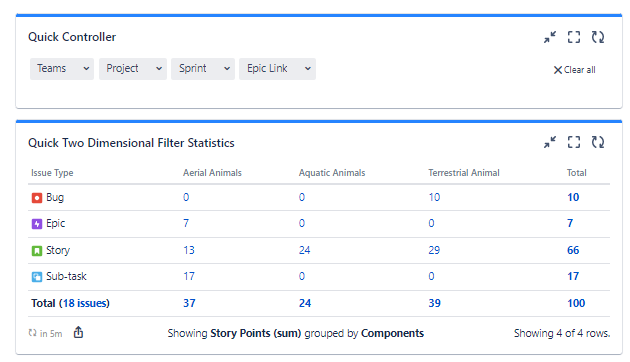The image size is (630, 362).
Task: Click the auto-refresh 'in 5m' indicator
Action: coord(45,333)
